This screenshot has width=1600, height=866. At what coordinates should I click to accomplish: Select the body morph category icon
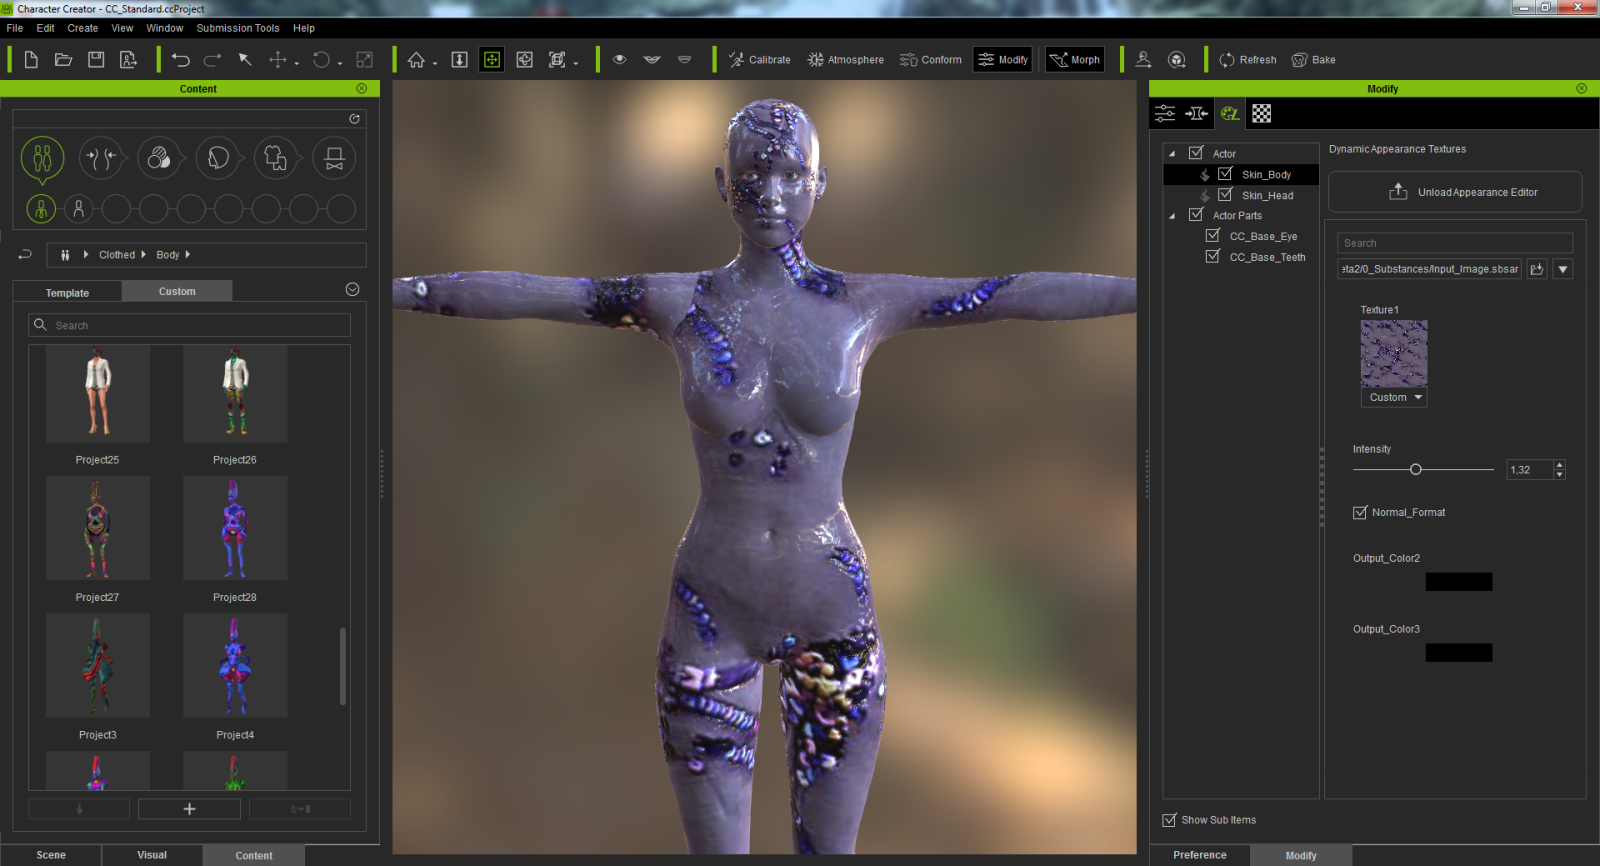(101, 158)
